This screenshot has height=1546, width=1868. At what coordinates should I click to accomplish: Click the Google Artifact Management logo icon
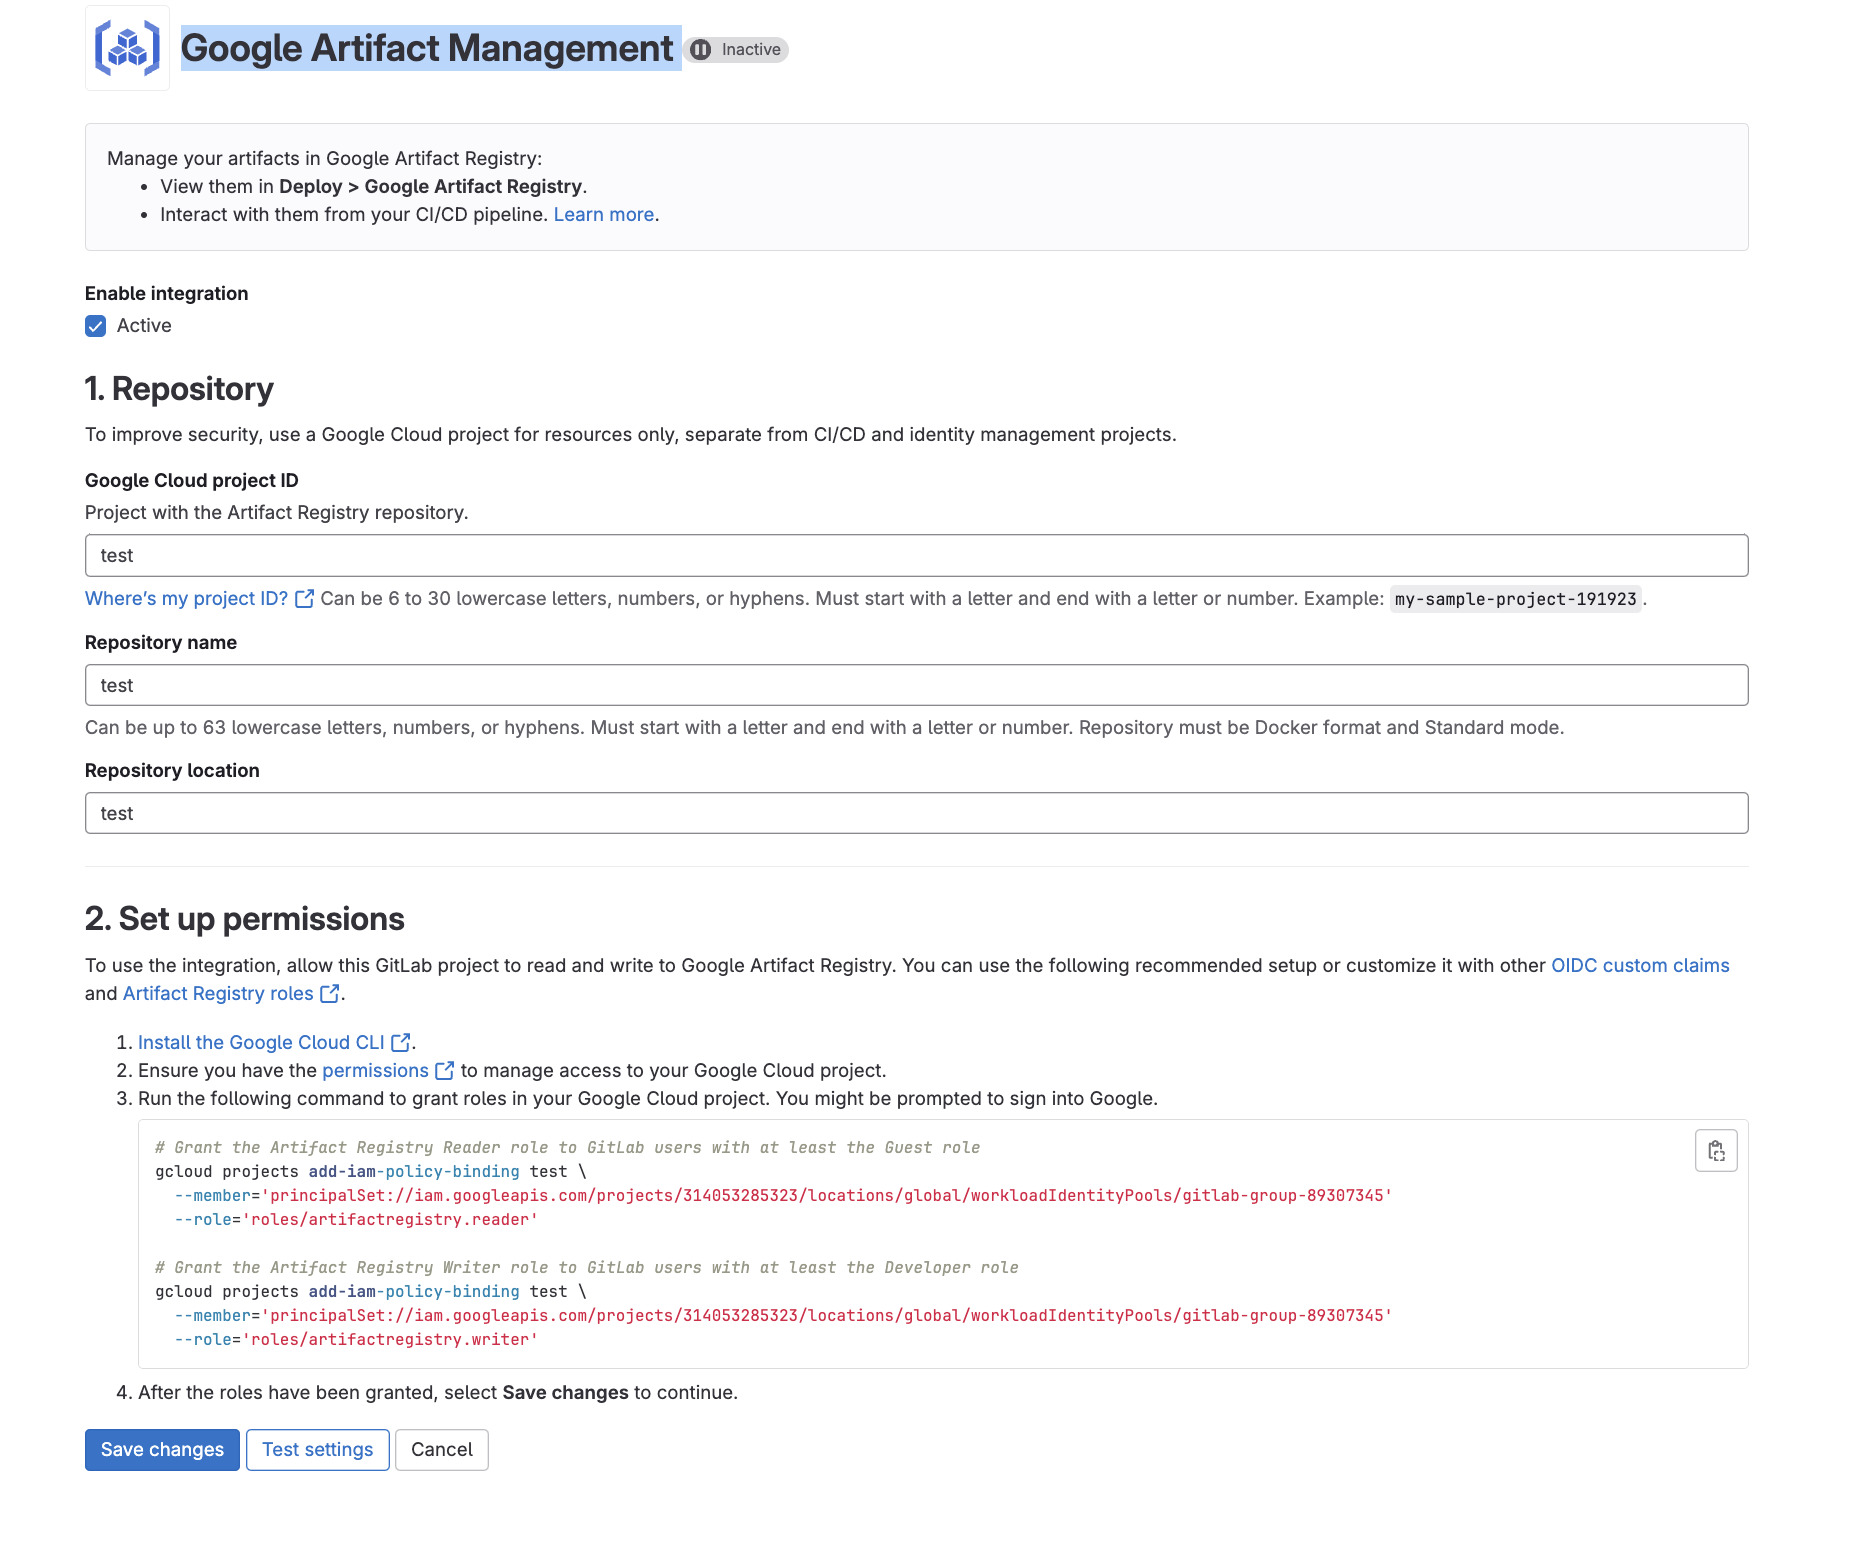click(x=127, y=48)
